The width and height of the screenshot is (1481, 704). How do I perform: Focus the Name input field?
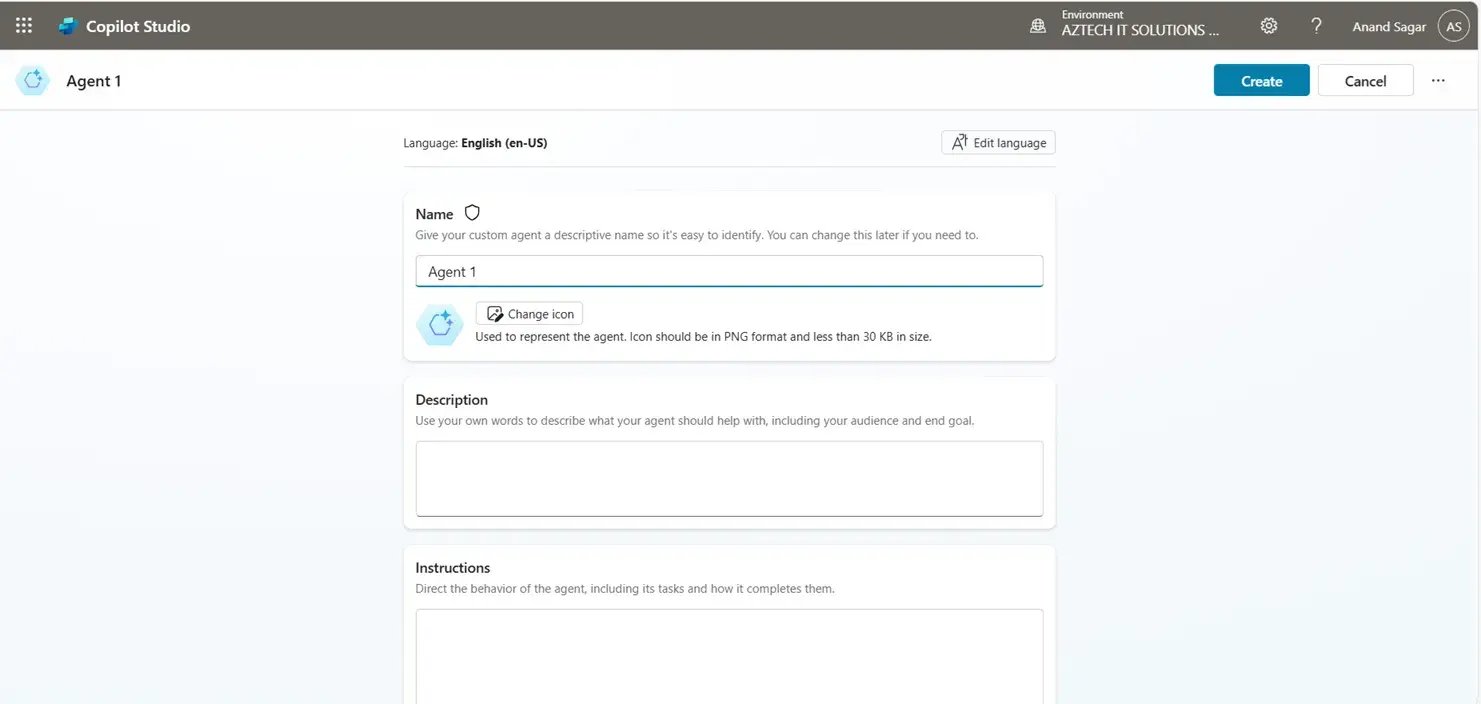coord(729,271)
